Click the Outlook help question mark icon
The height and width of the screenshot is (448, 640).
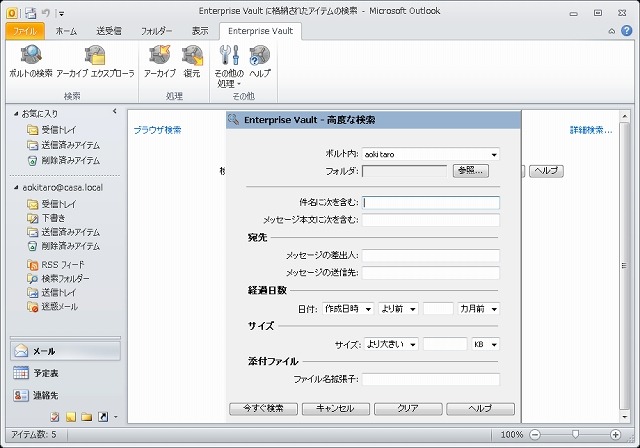626,31
